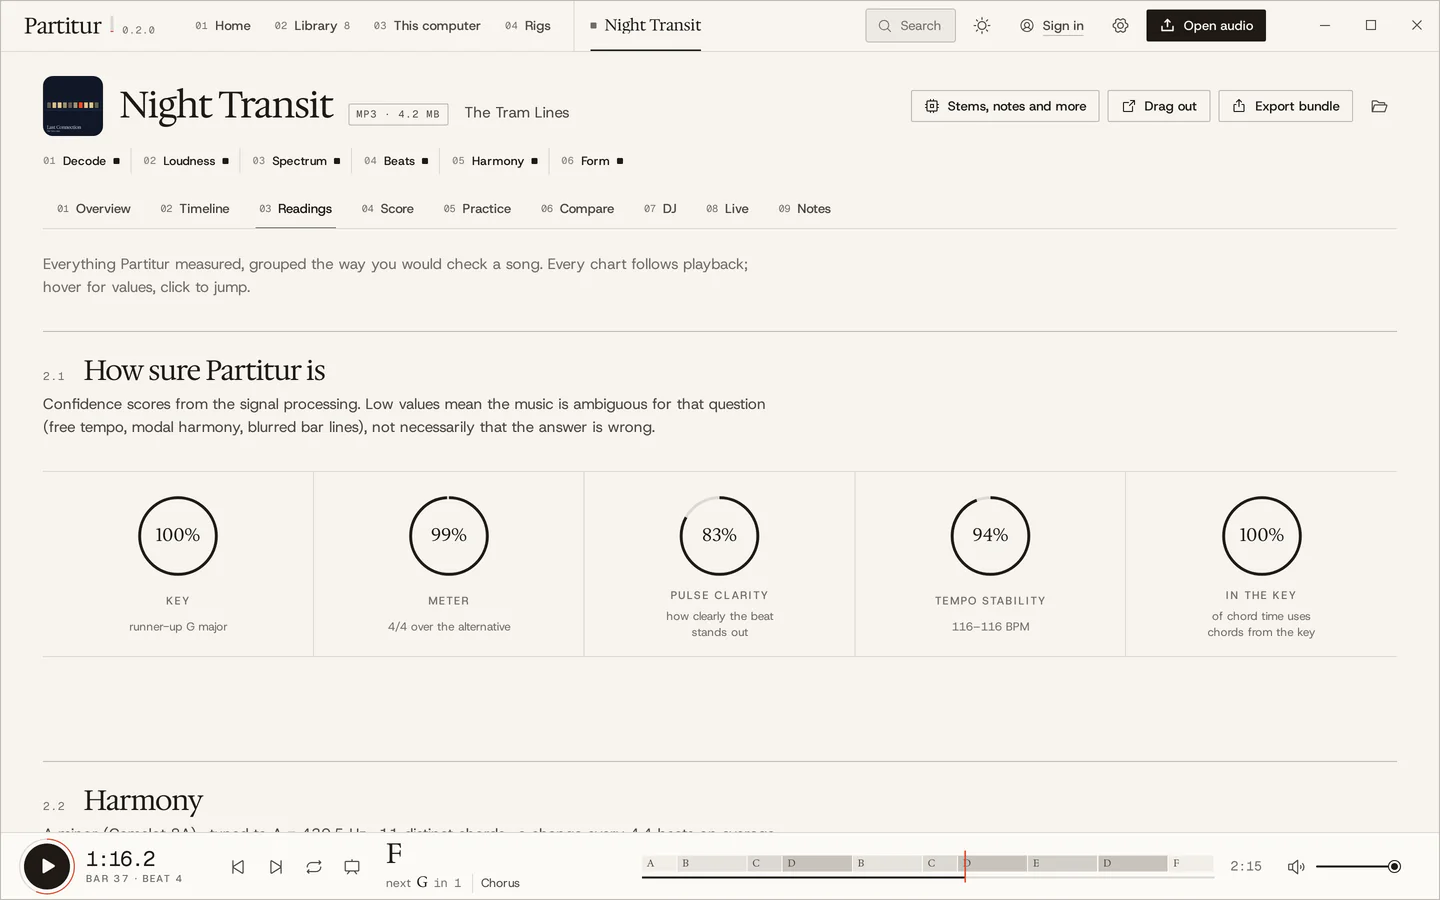Click the 99% Meter confidence ring
This screenshot has height=900, width=1440.
click(x=449, y=536)
